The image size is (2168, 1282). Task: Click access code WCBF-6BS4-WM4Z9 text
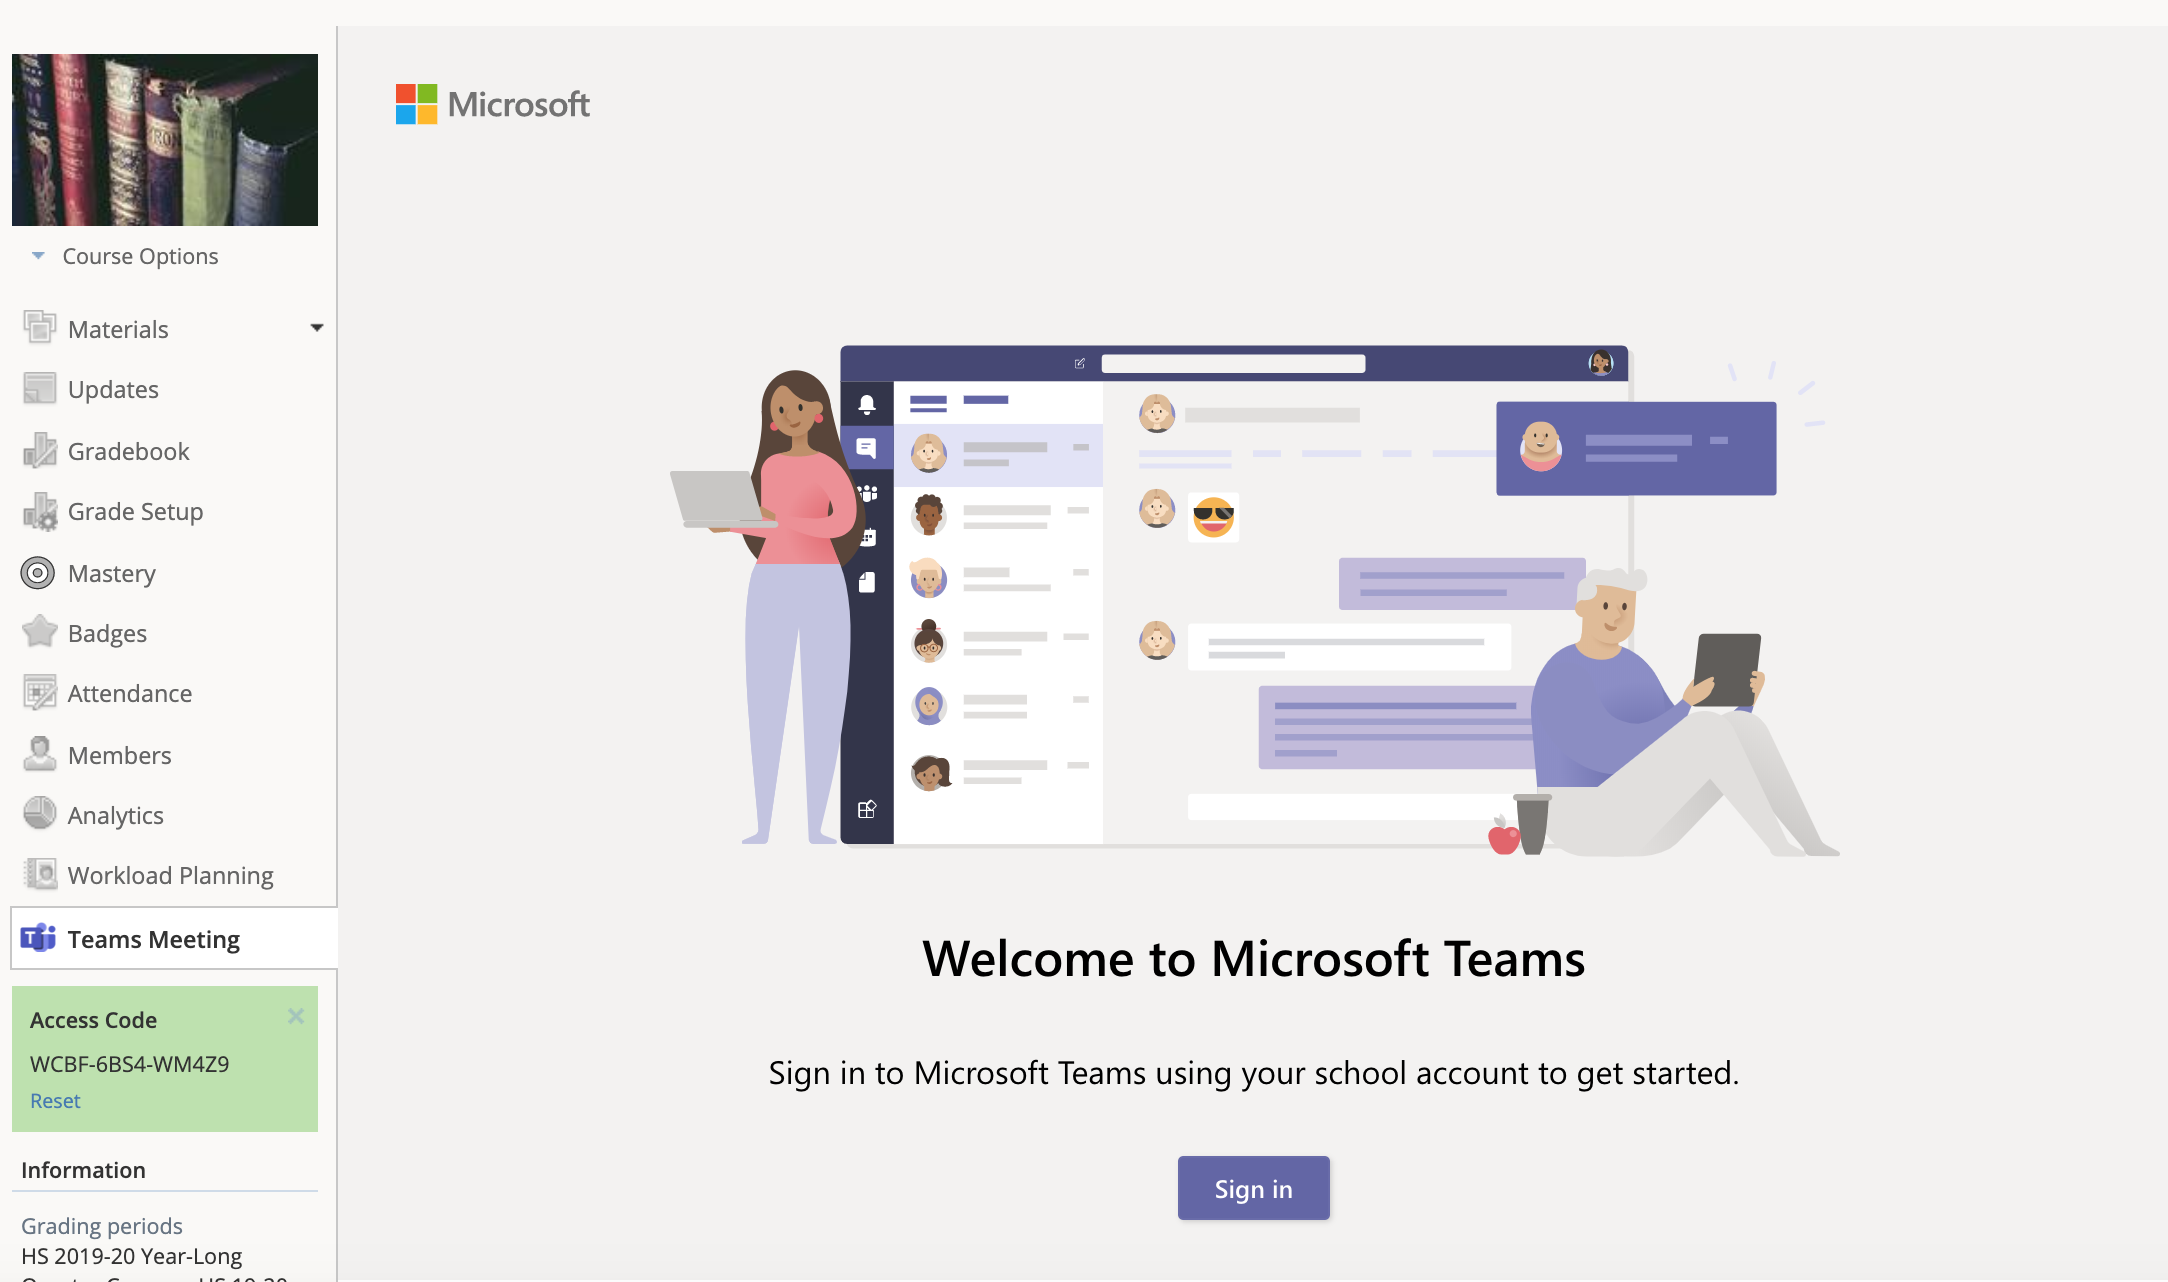pyautogui.click(x=130, y=1064)
